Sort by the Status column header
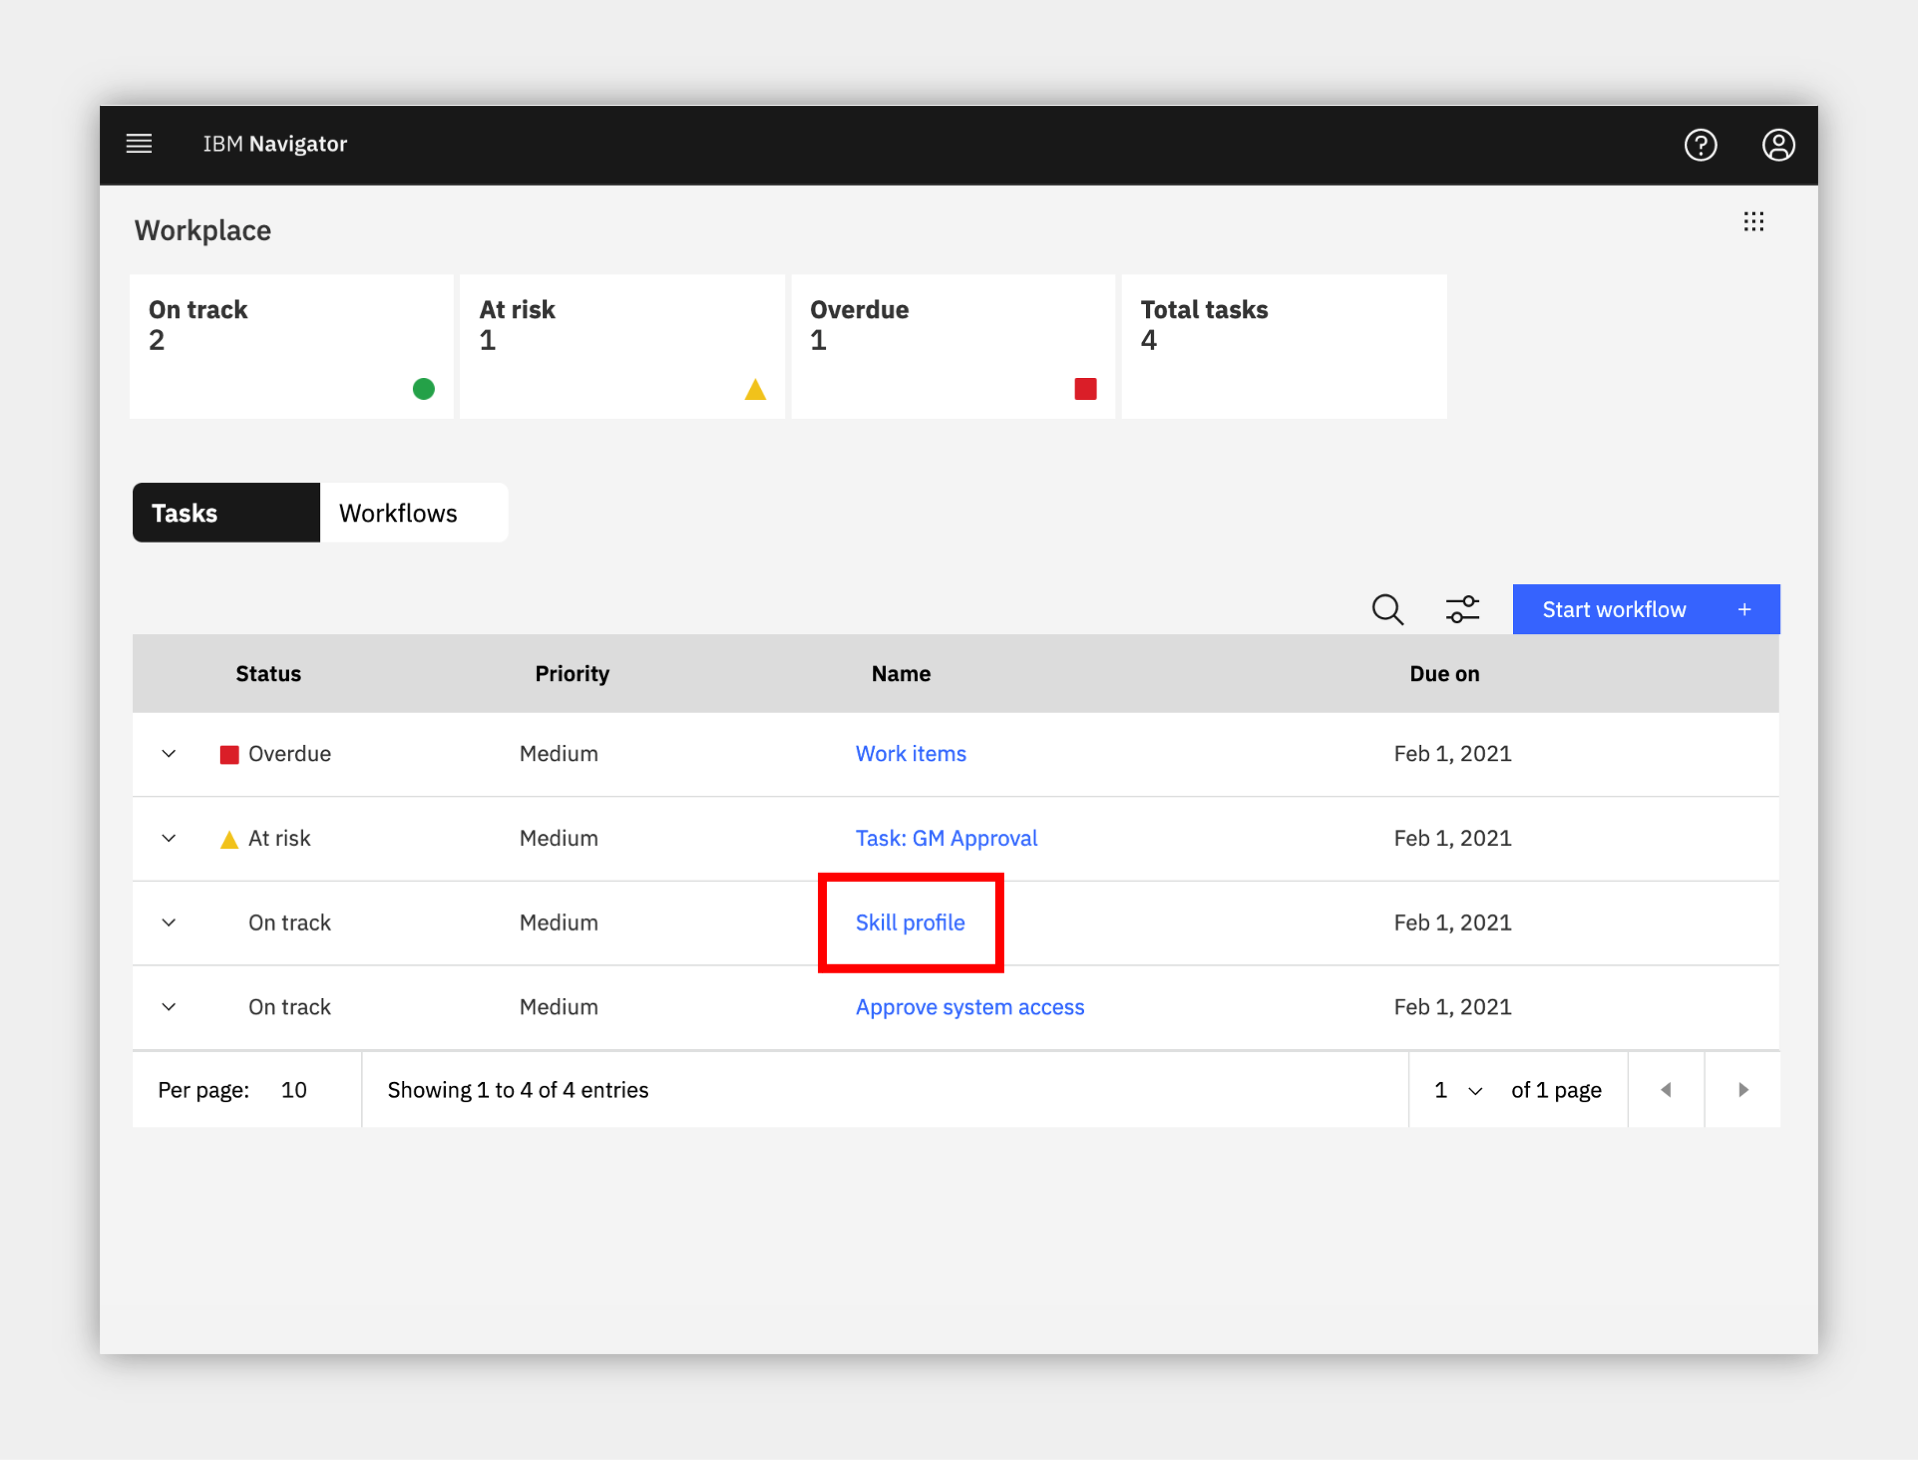1918x1460 pixels. 268,674
